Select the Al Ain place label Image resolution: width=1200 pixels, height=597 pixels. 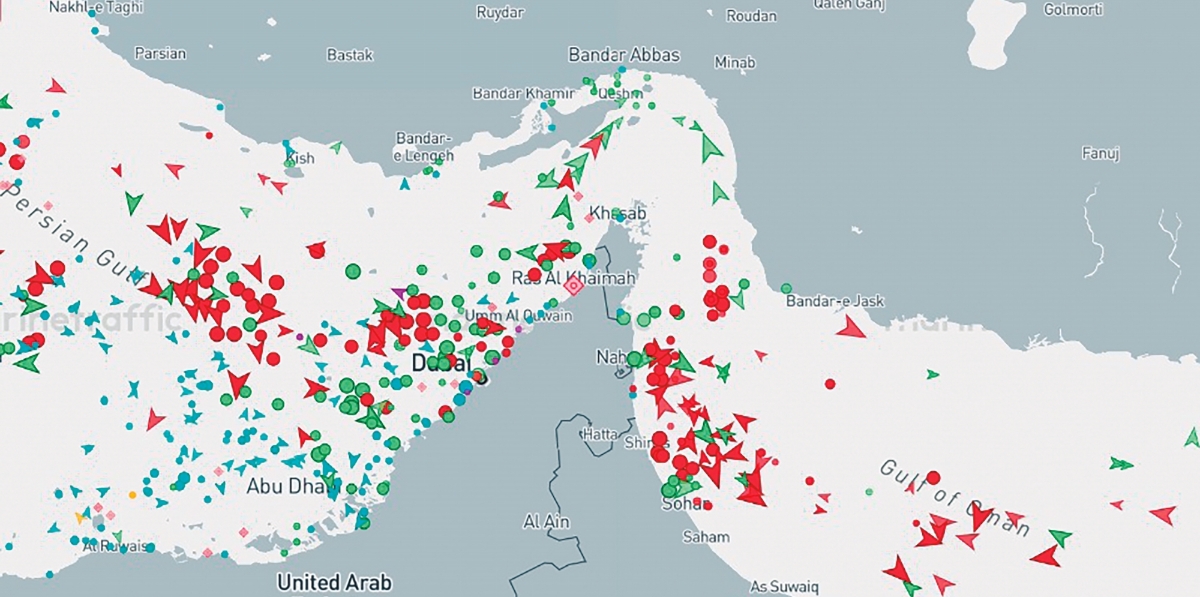click(x=546, y=522)
